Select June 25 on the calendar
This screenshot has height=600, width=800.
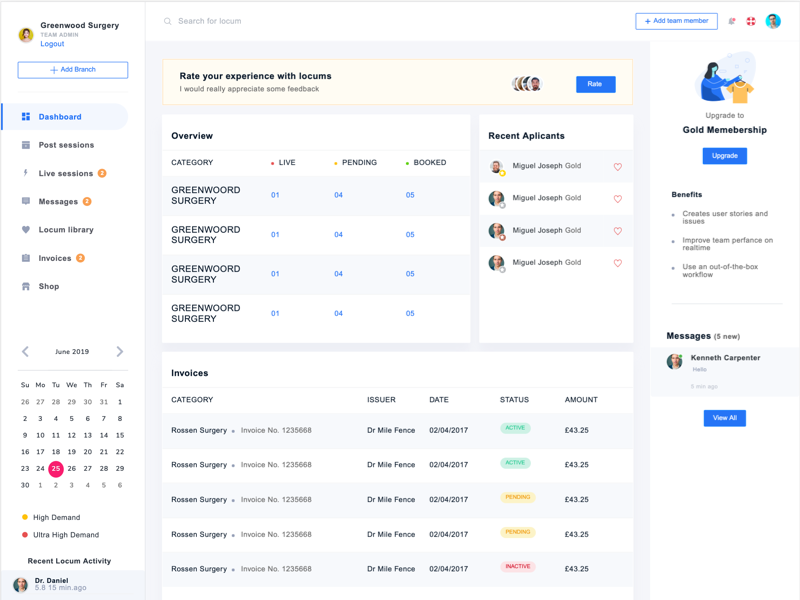pyautogui.click(x=56, y=468)
